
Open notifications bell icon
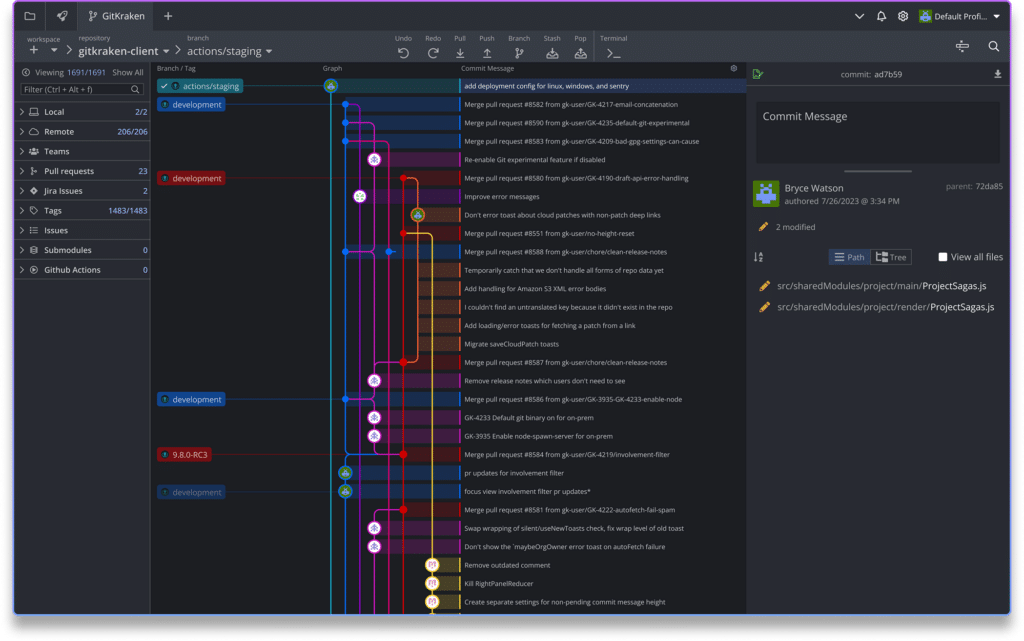click(881, 16)
